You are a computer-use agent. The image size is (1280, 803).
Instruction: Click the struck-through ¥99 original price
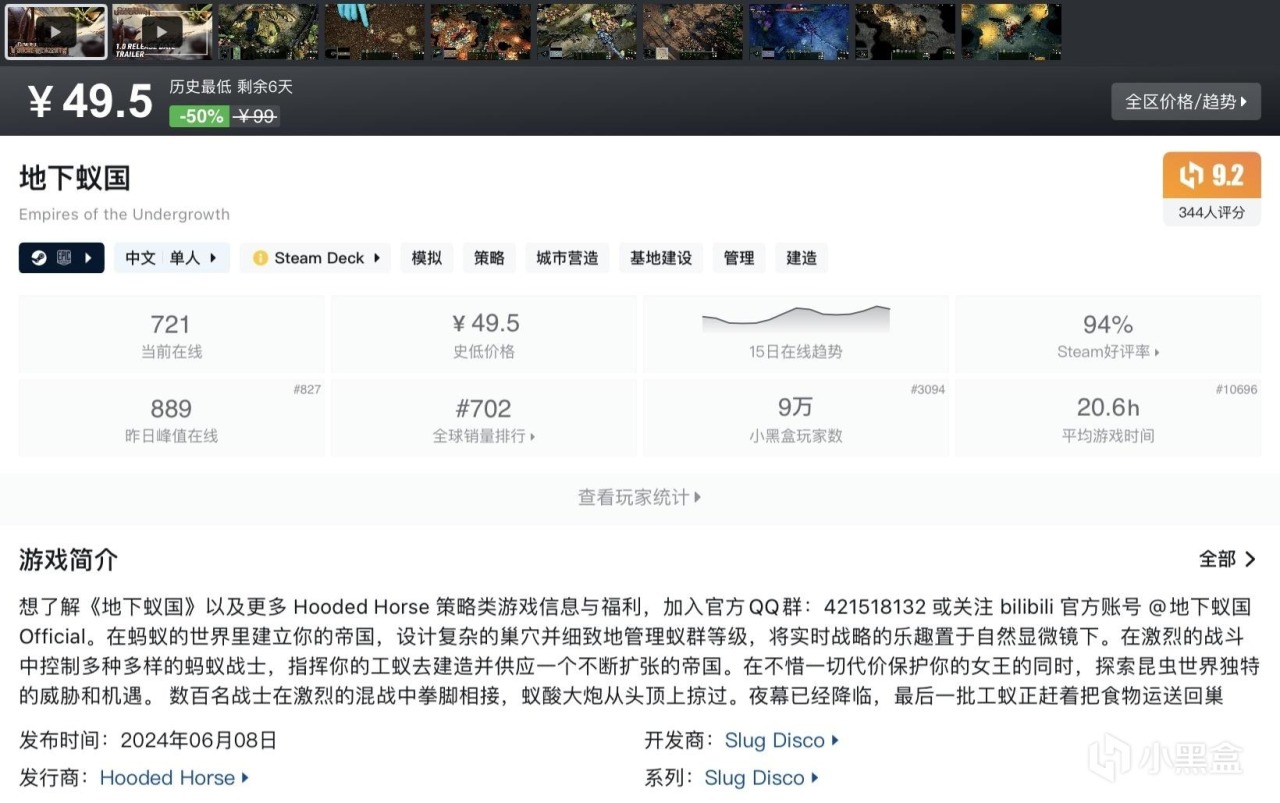[x=255, y=116]
